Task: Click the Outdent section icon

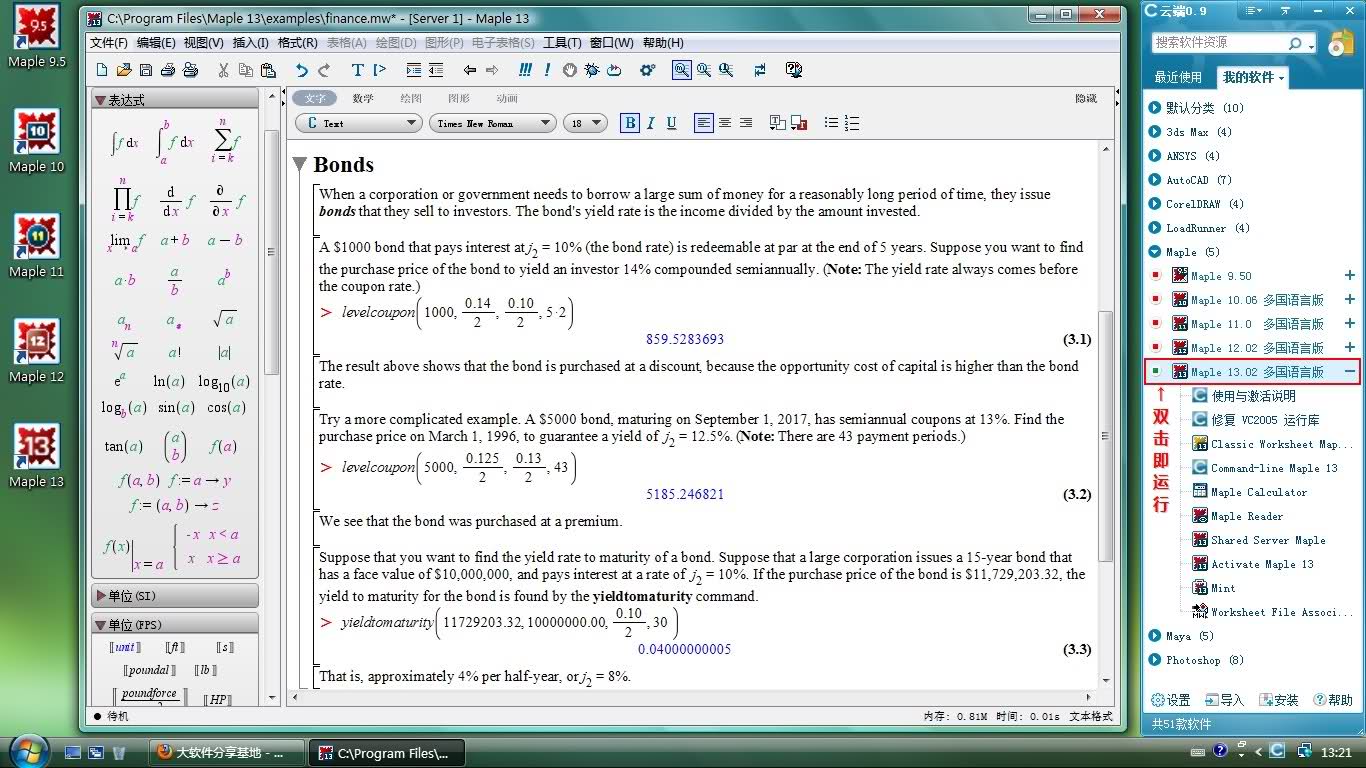Action: coord(436,70)
